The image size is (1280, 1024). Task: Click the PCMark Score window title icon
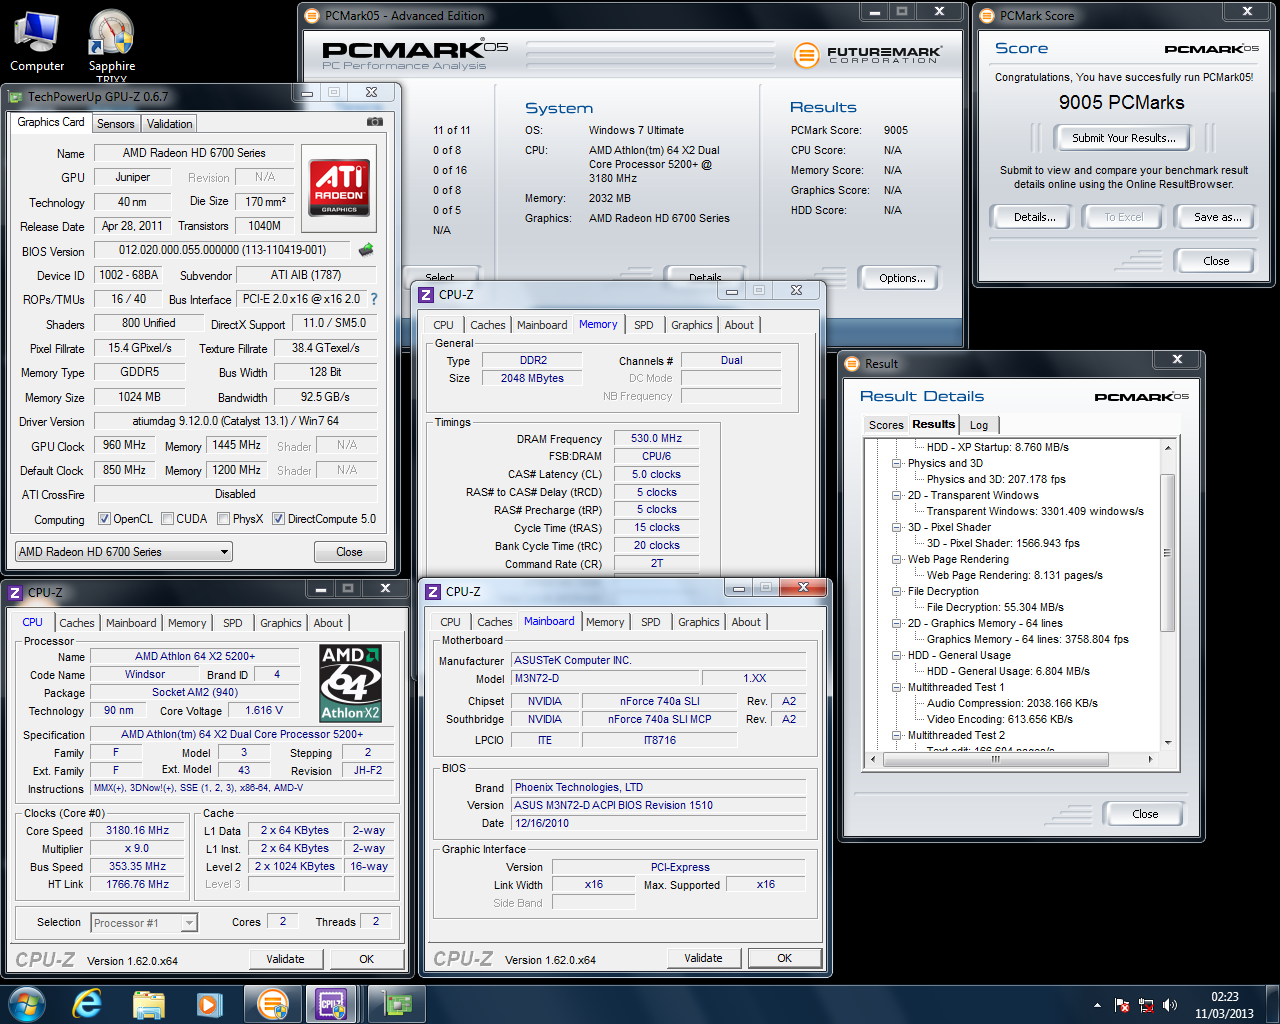(x=987, y=15)
